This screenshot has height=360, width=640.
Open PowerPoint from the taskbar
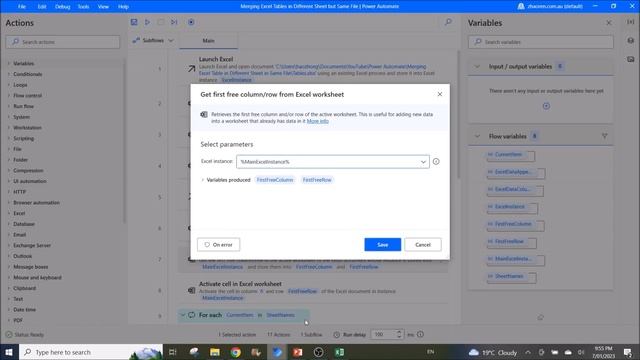tap(298, 352)
